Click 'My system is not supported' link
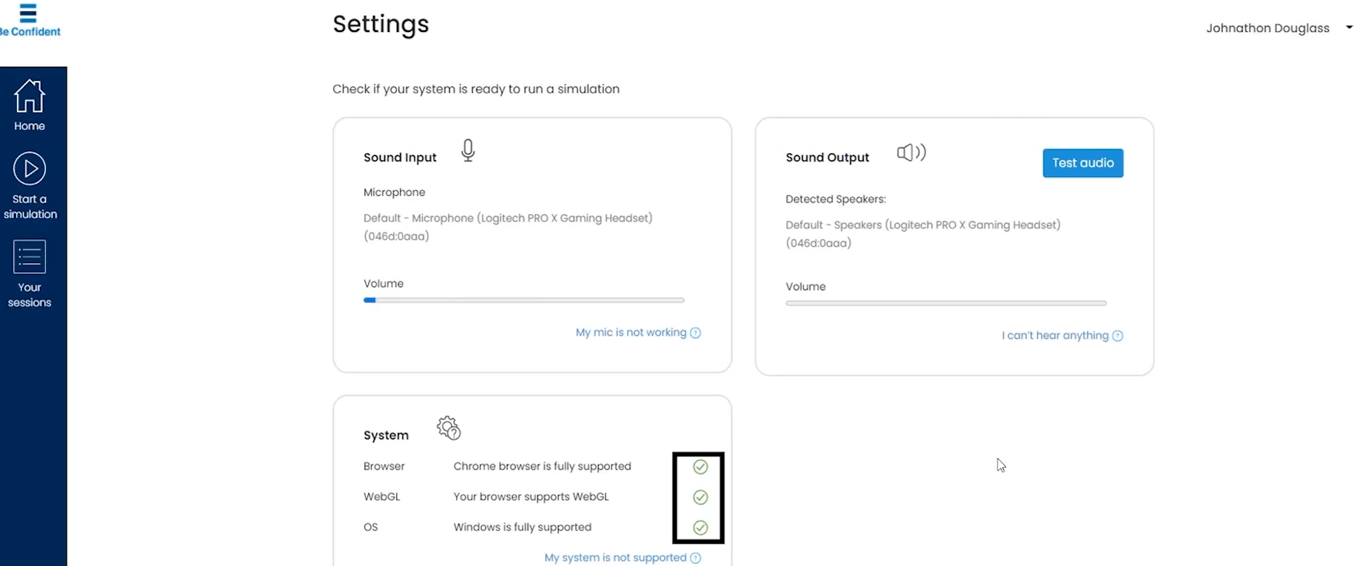Viewport: 1366px width, 566px height. coord(615,558)
